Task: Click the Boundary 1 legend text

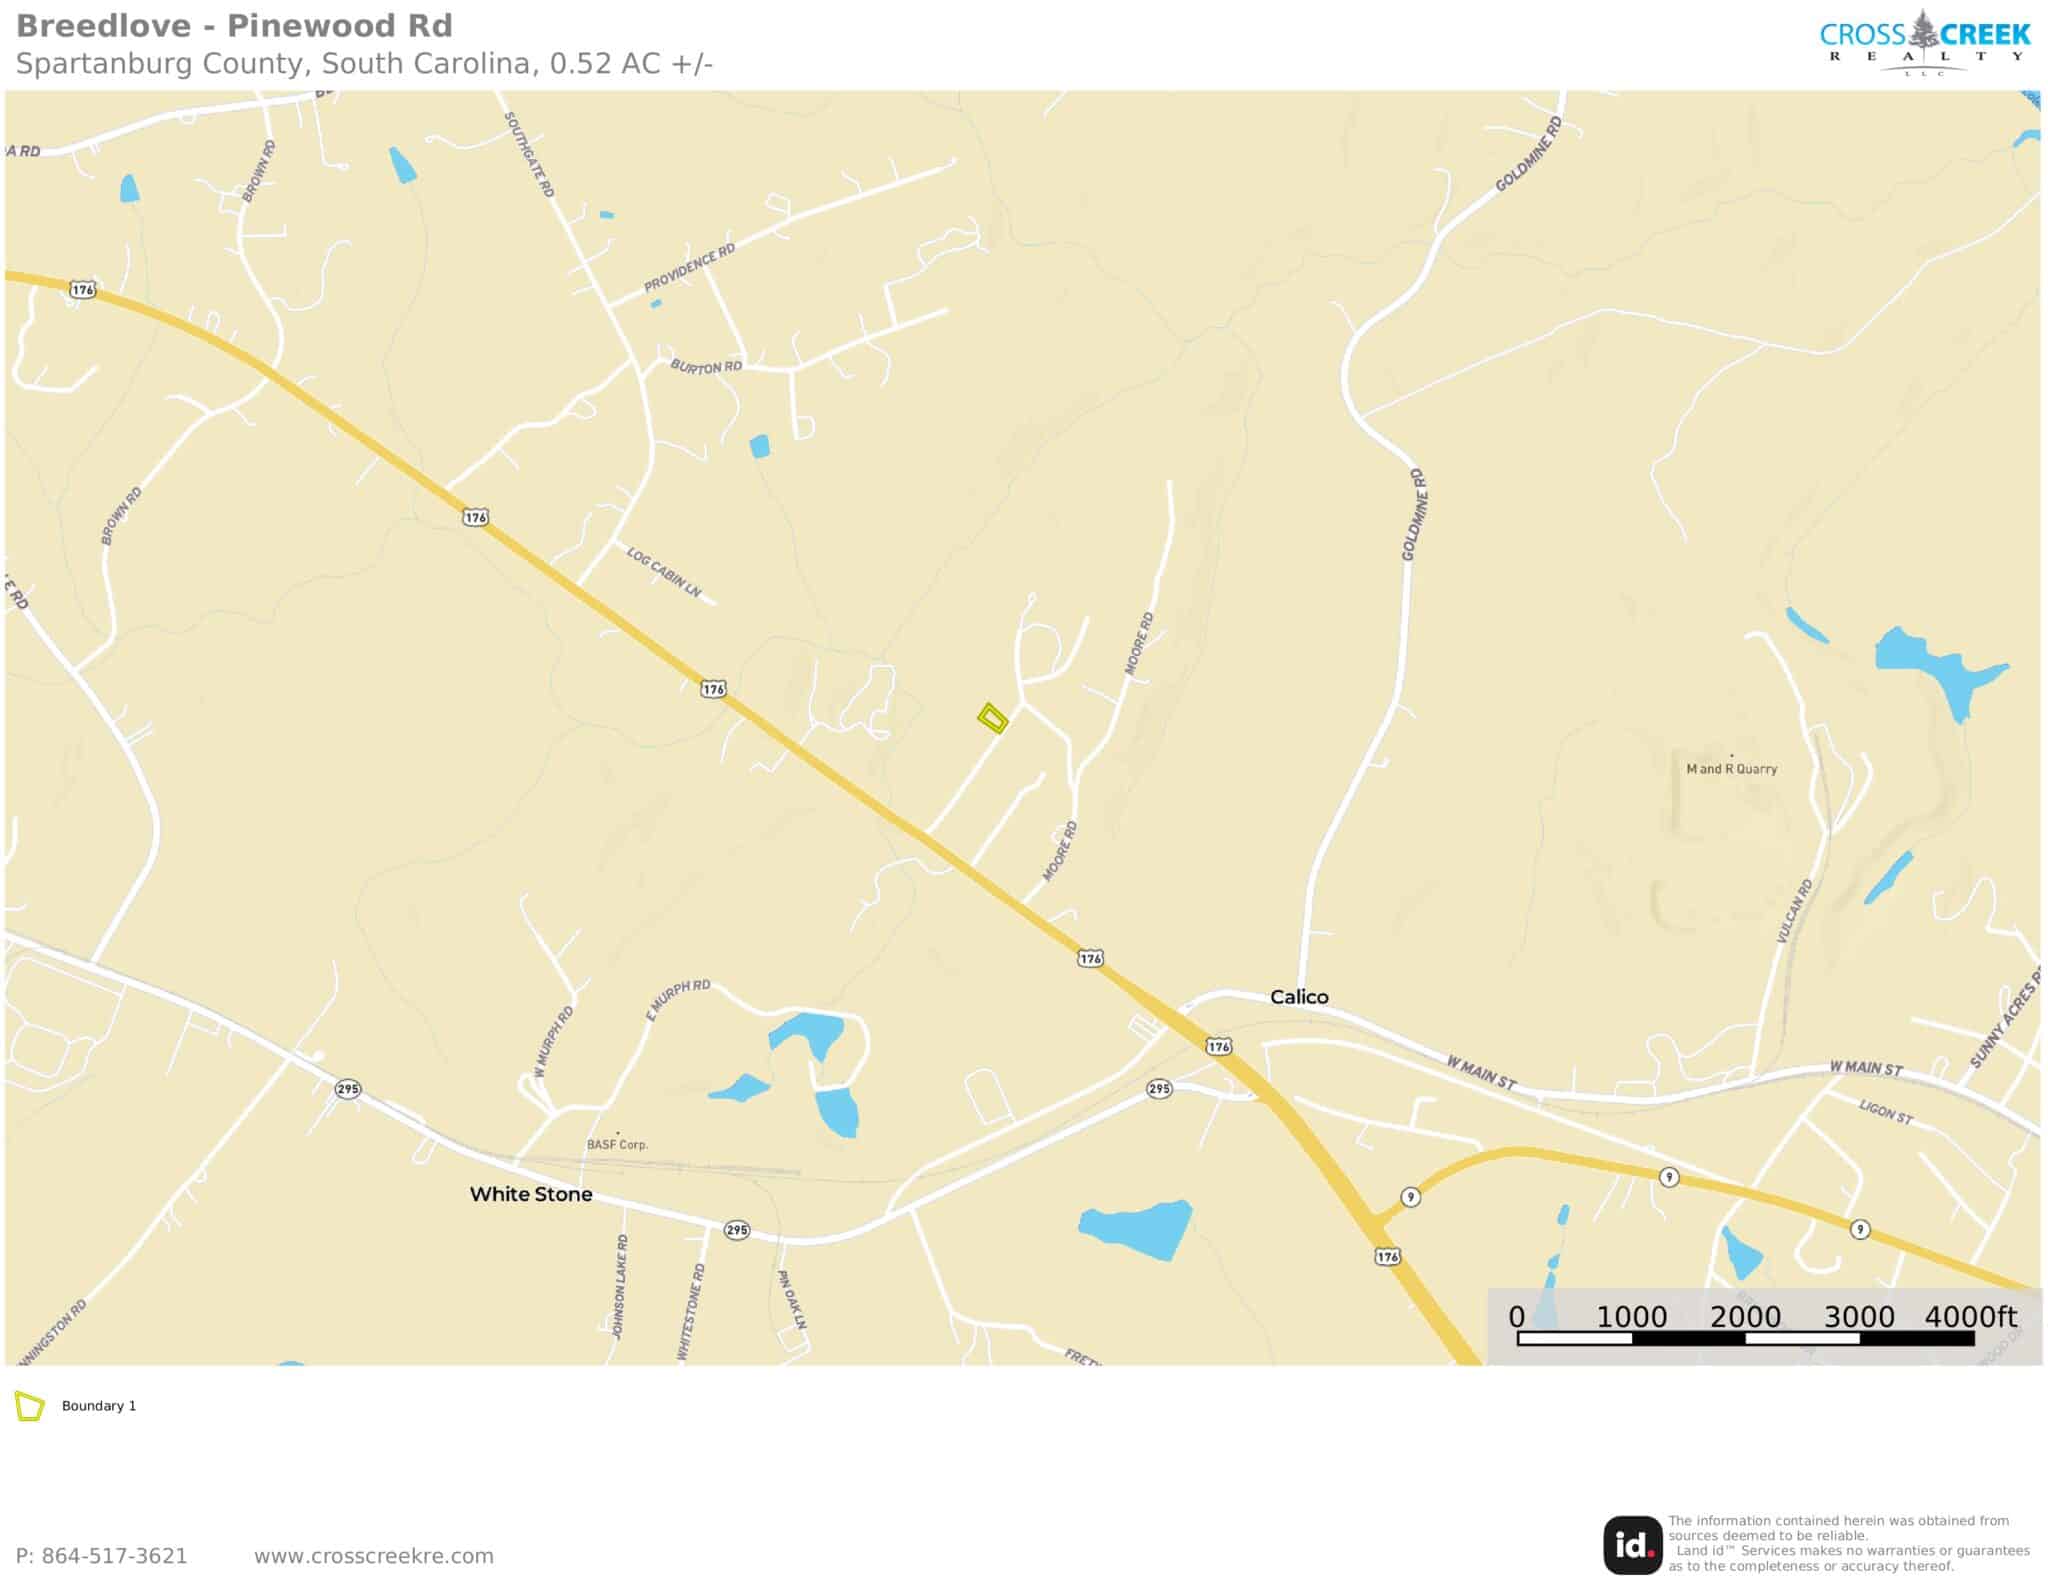Action: [x=99, y=1406]
